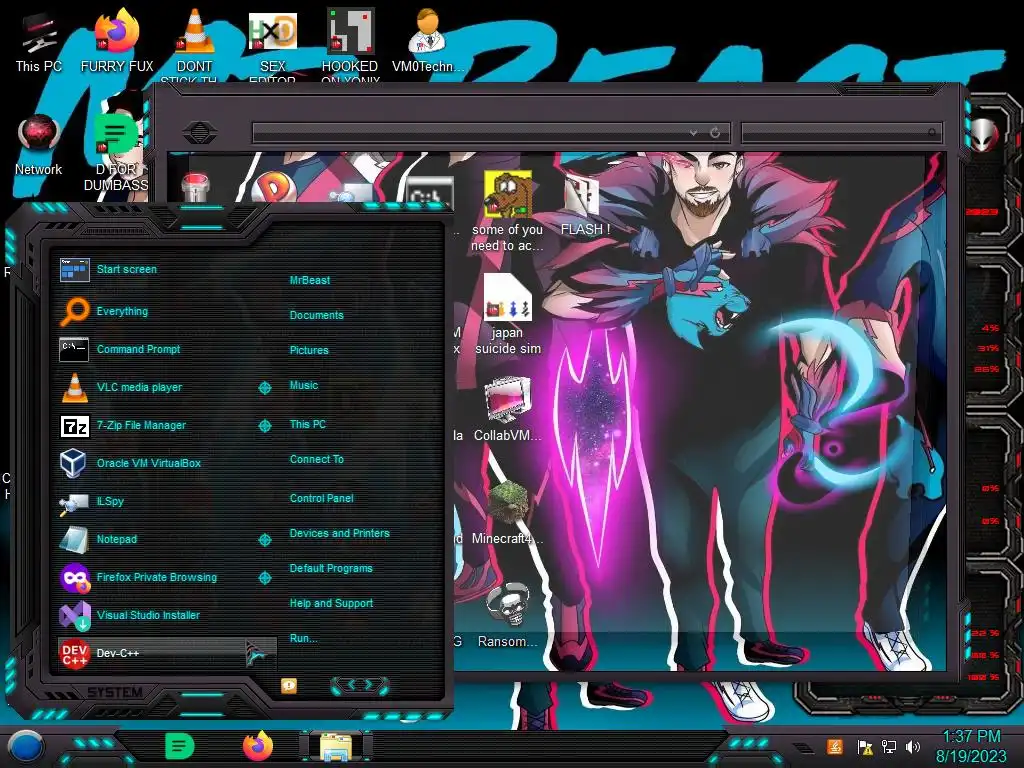
Task: Expand Firefox Private Browsing jump list
Action: tap(264, 577)
